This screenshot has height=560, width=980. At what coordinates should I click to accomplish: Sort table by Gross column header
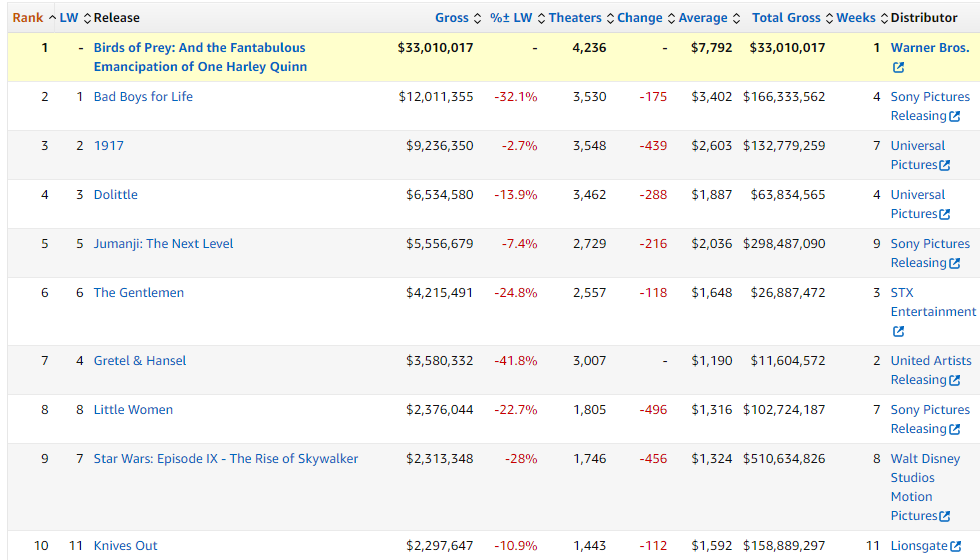click(452, 18)
